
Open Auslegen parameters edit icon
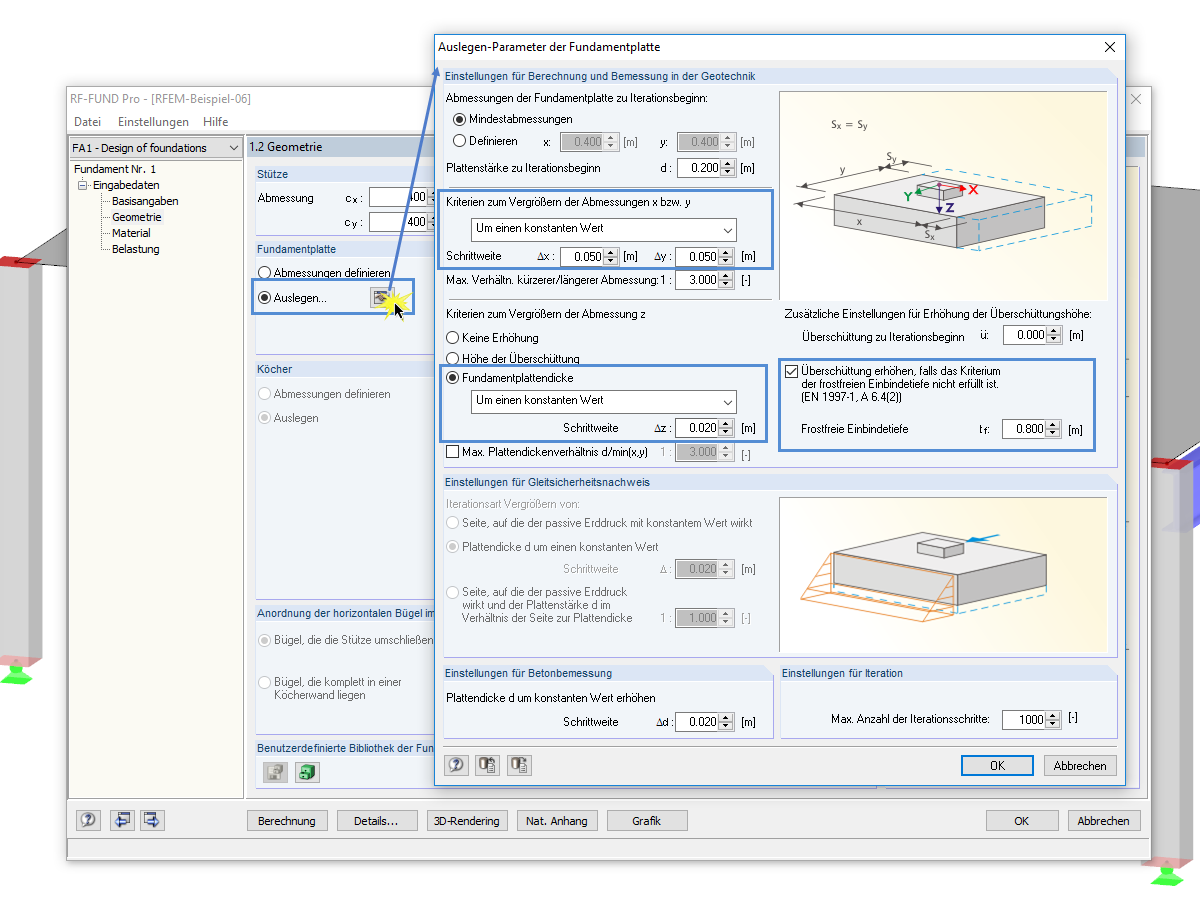point(380,297)
